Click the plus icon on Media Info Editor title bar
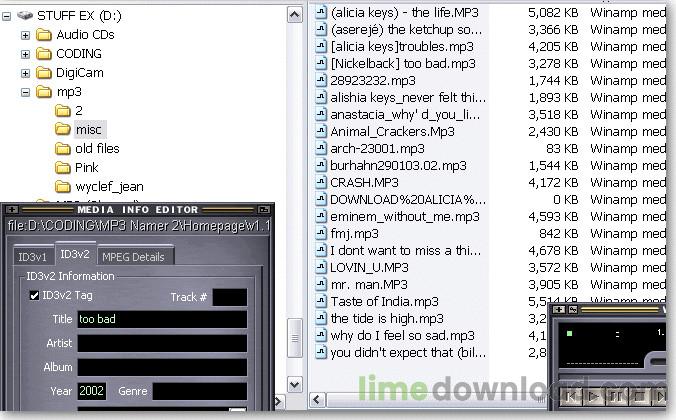 pos(12,210)
